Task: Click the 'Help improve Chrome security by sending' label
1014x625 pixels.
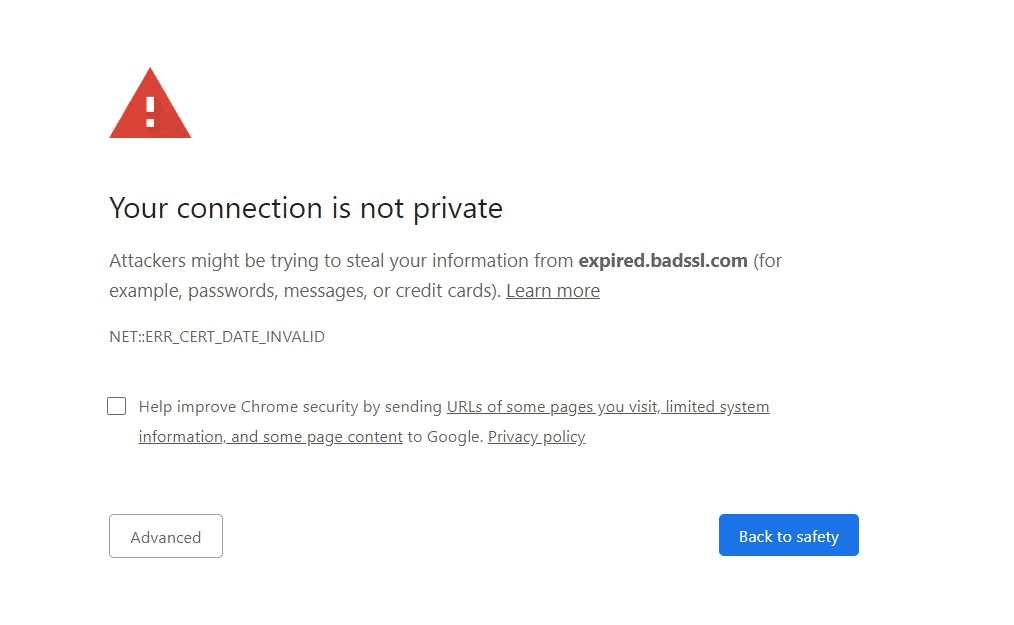Action: point(290,406)
